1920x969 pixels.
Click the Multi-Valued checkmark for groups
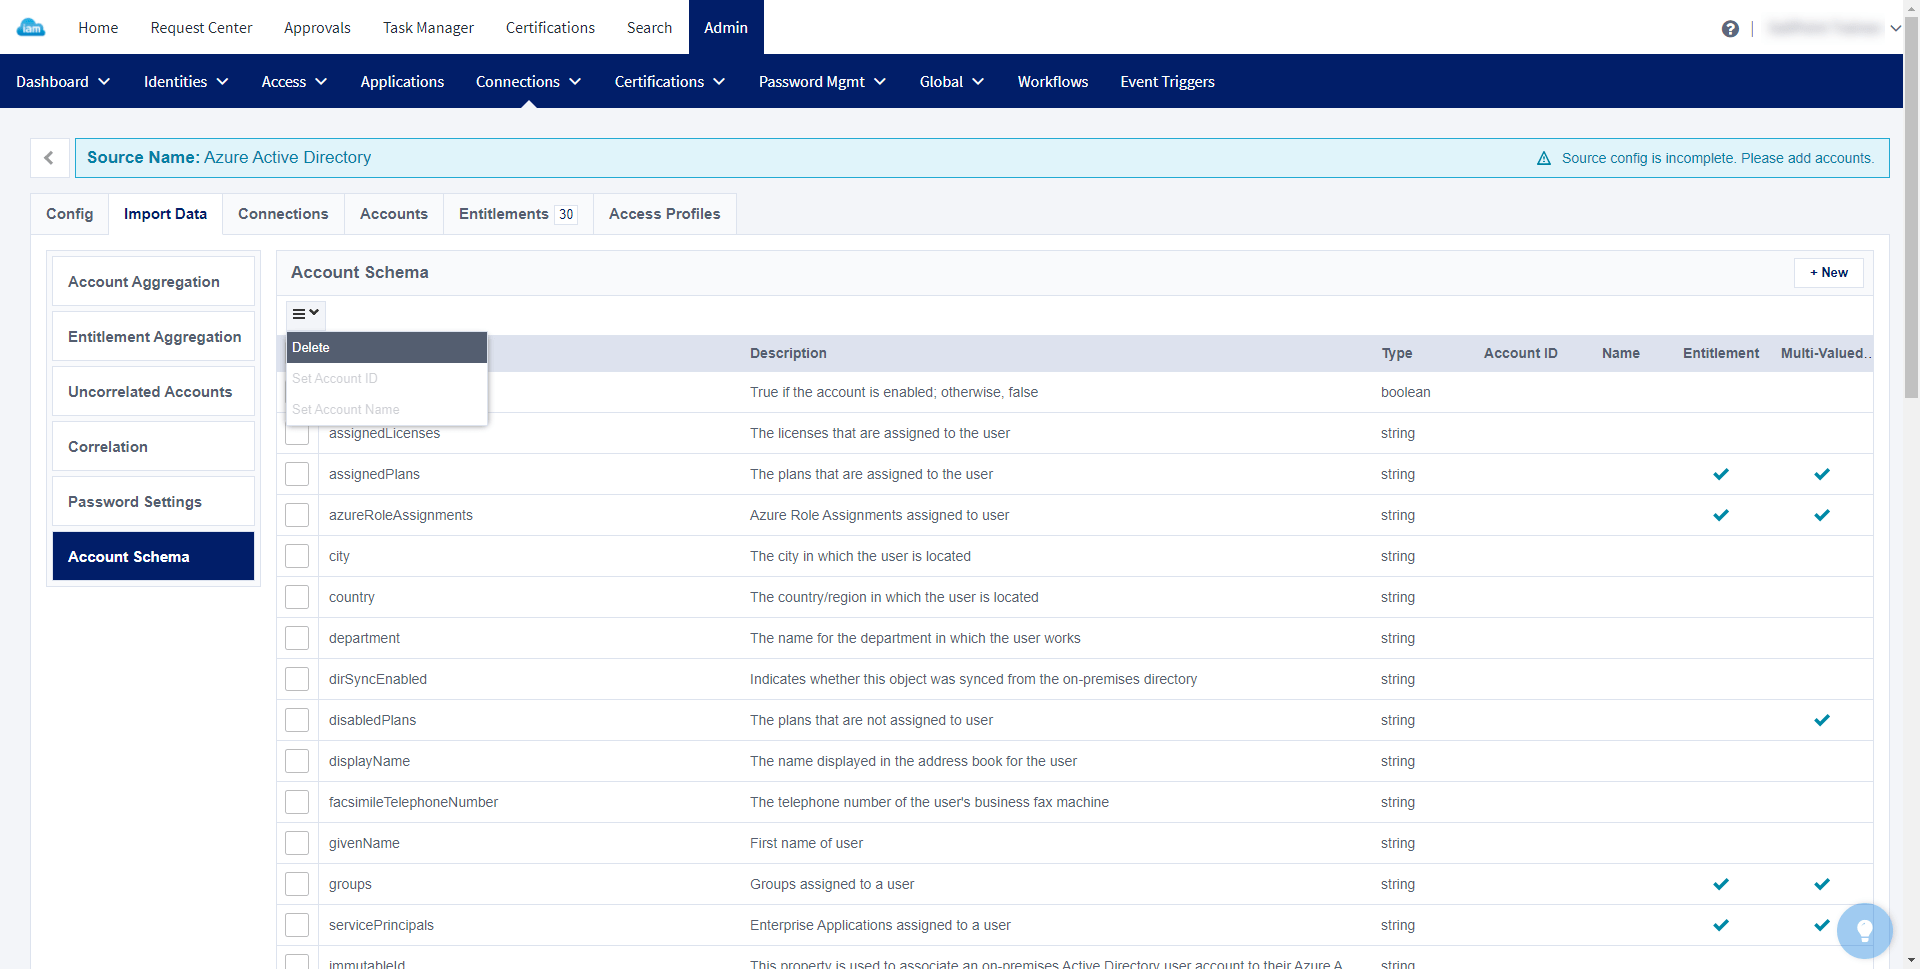coord(1822,884)
